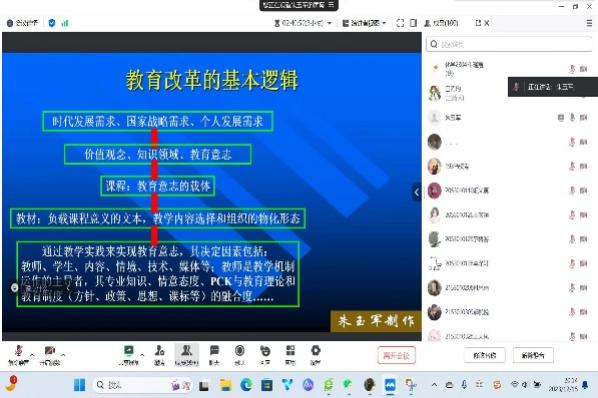
Task: Open the invite participants icon
Action: [x=159, y=355]
